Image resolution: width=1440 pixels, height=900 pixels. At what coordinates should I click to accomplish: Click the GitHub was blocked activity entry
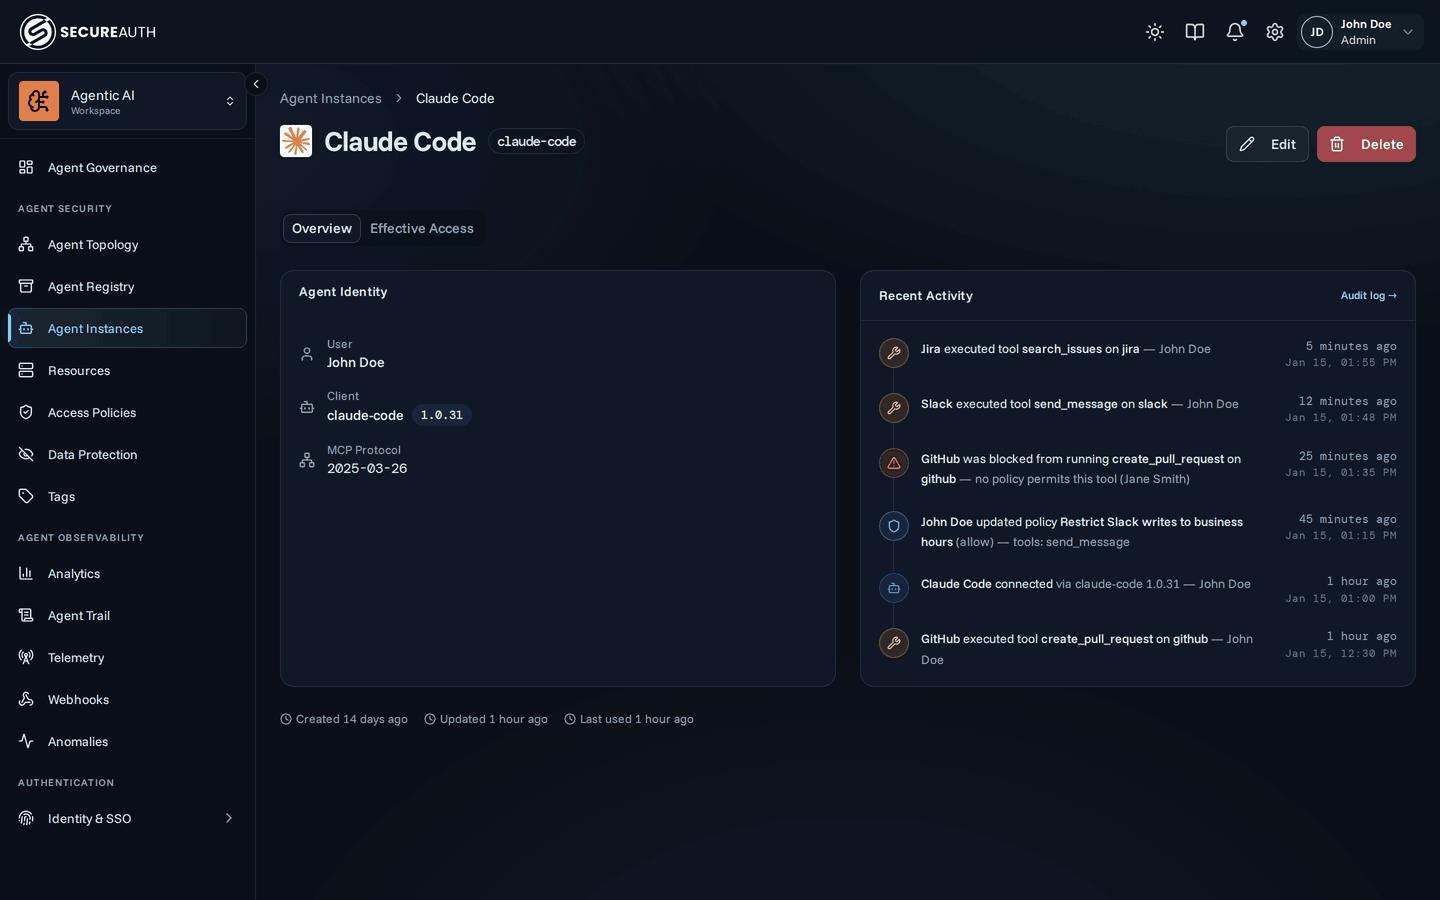[1138, 468]
